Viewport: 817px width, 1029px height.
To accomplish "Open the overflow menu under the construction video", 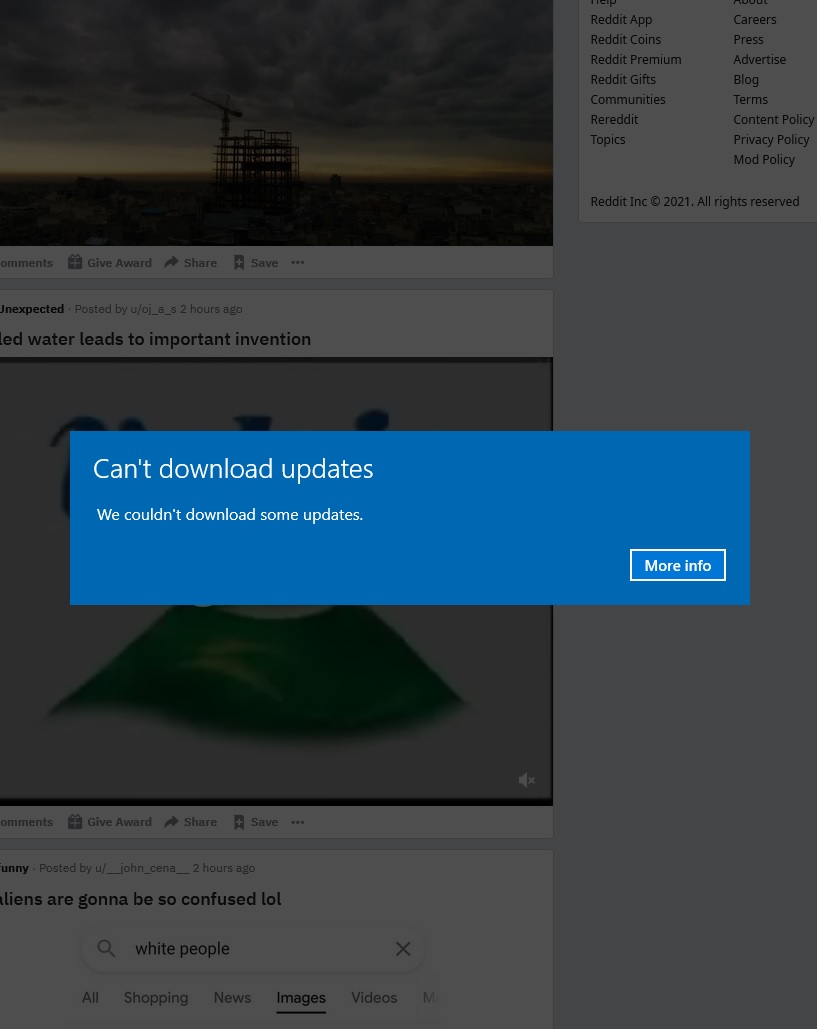I will [x=297, y=262].
